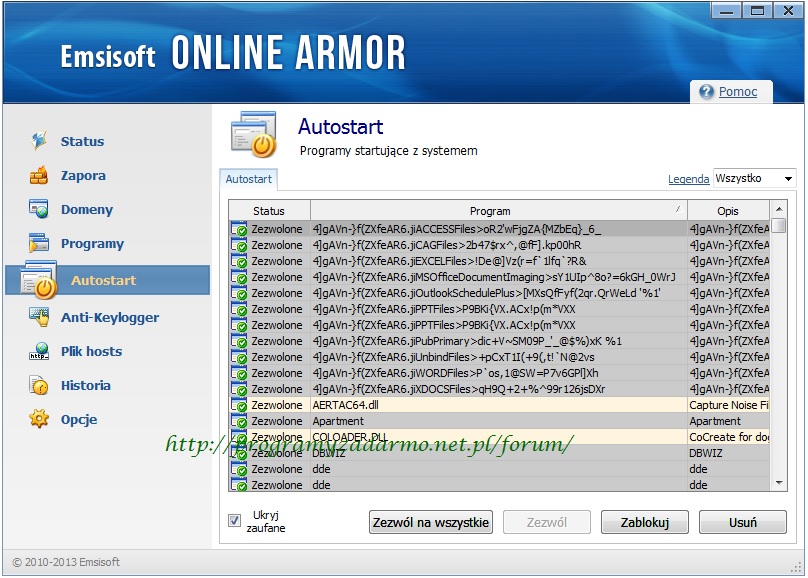Toggle the Ukryj zaufane checkbox

(235, 520)
